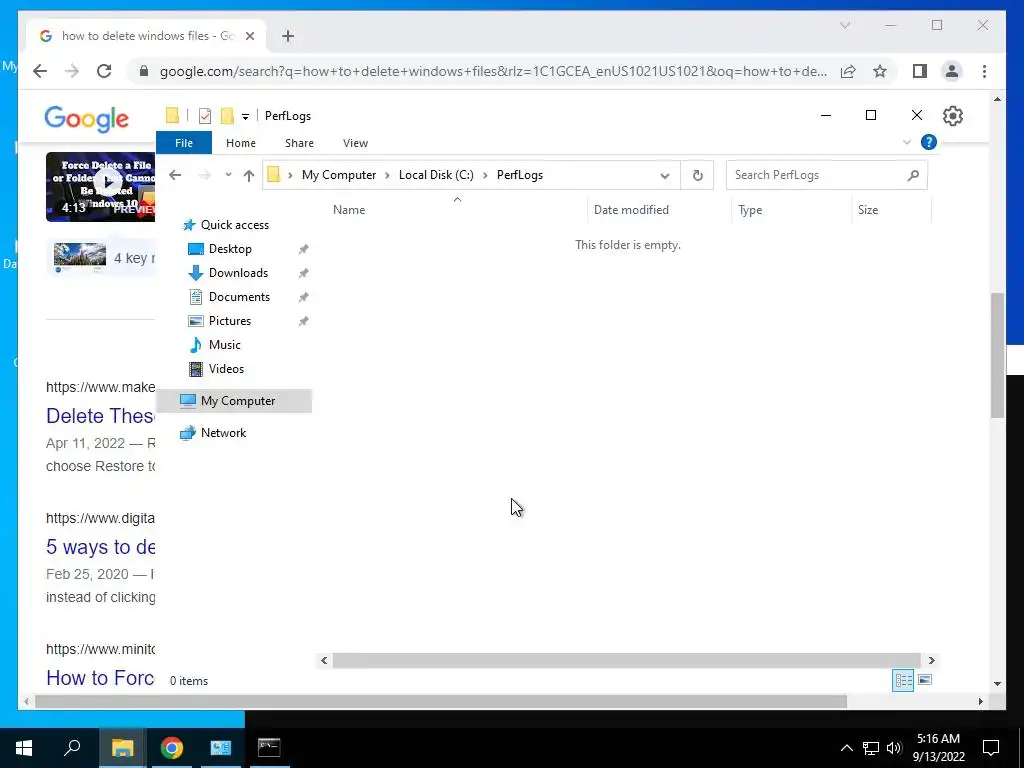Switch to Details view layout
This screenshot has width=1024, height=768.
(x=903, y=680)
